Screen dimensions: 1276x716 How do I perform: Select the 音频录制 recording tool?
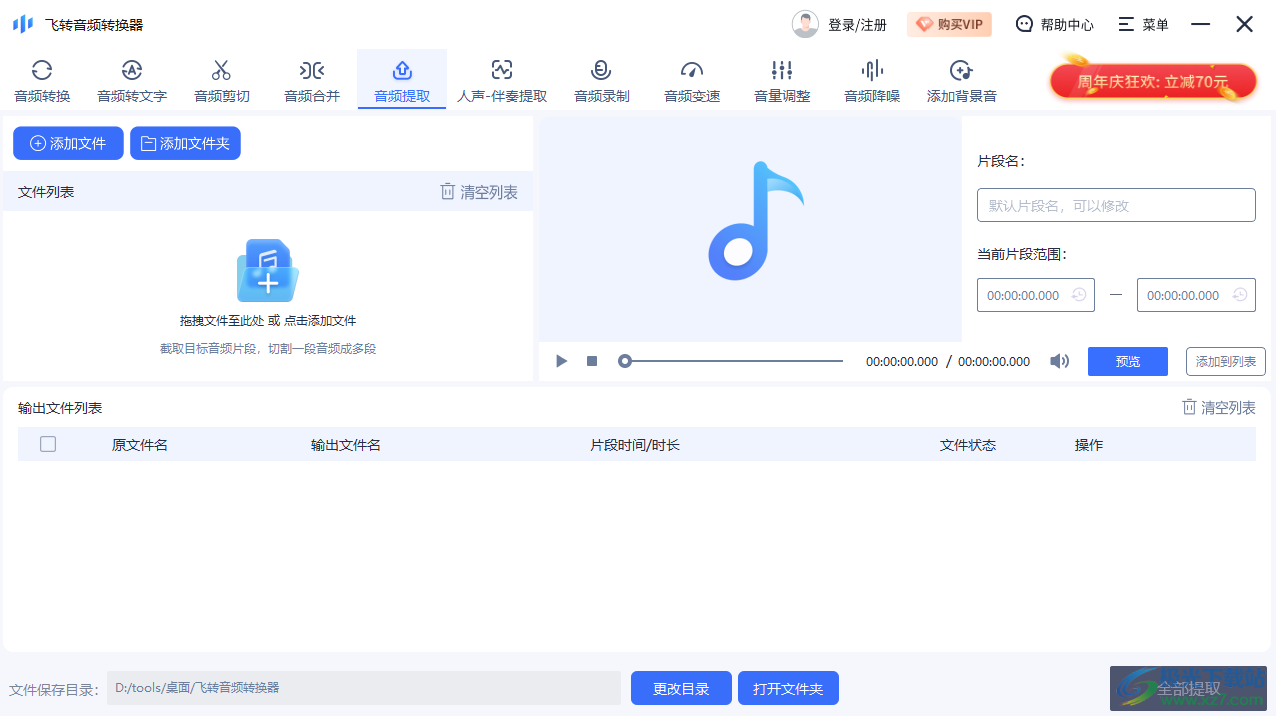(x=601, y=79)
